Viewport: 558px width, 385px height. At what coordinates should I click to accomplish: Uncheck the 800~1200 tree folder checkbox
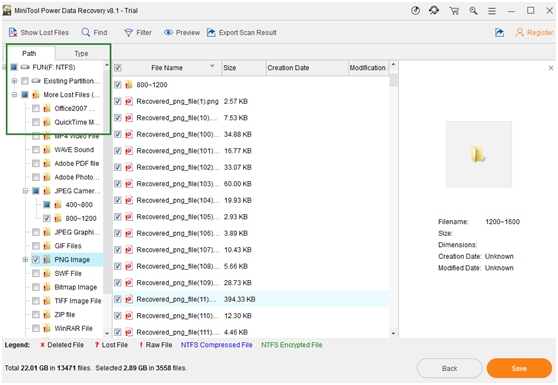pos(47,218)
